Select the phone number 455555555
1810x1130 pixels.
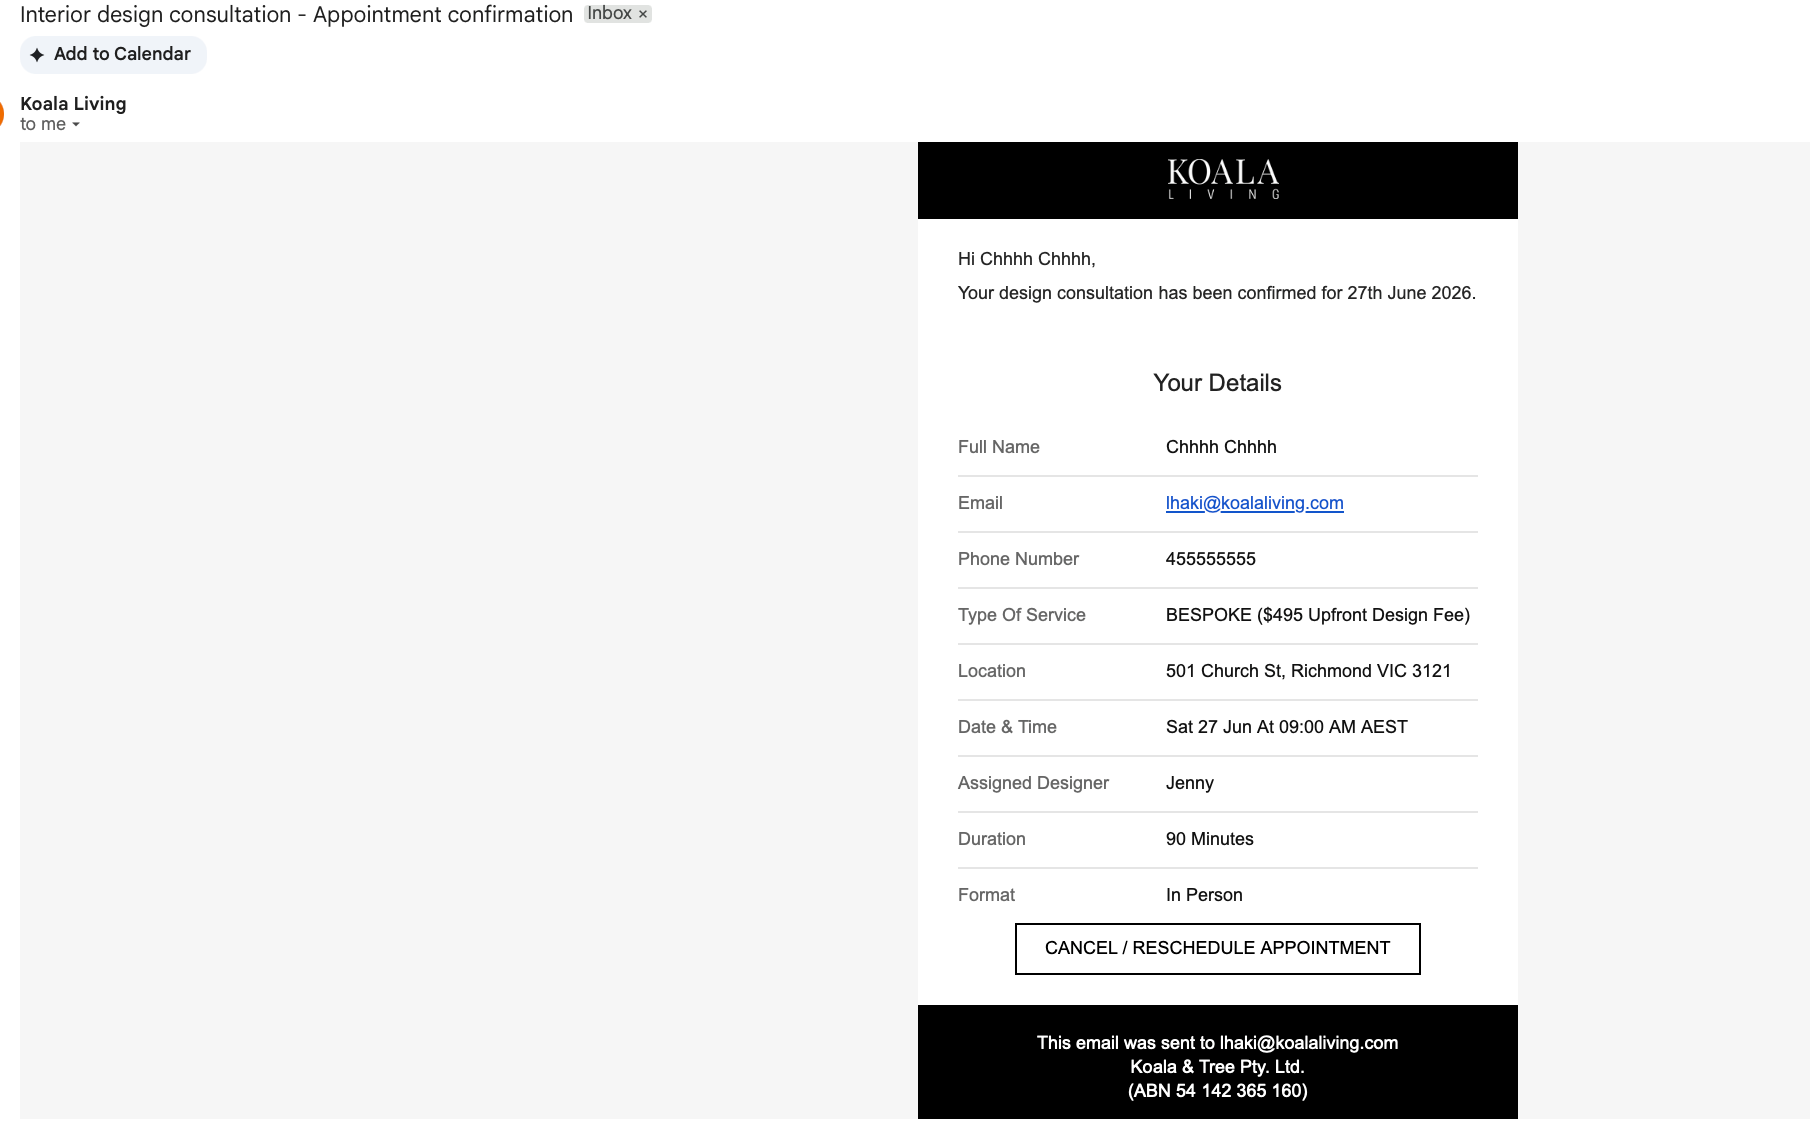(1210, 559)
